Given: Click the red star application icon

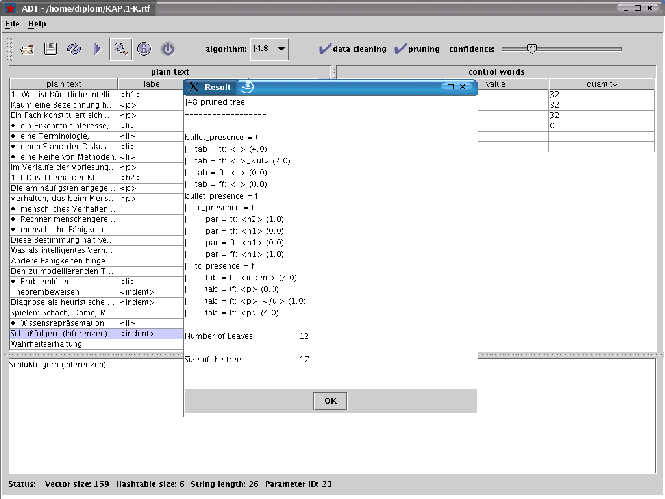Looking at the screenshot, I should (x=10, y=8).
